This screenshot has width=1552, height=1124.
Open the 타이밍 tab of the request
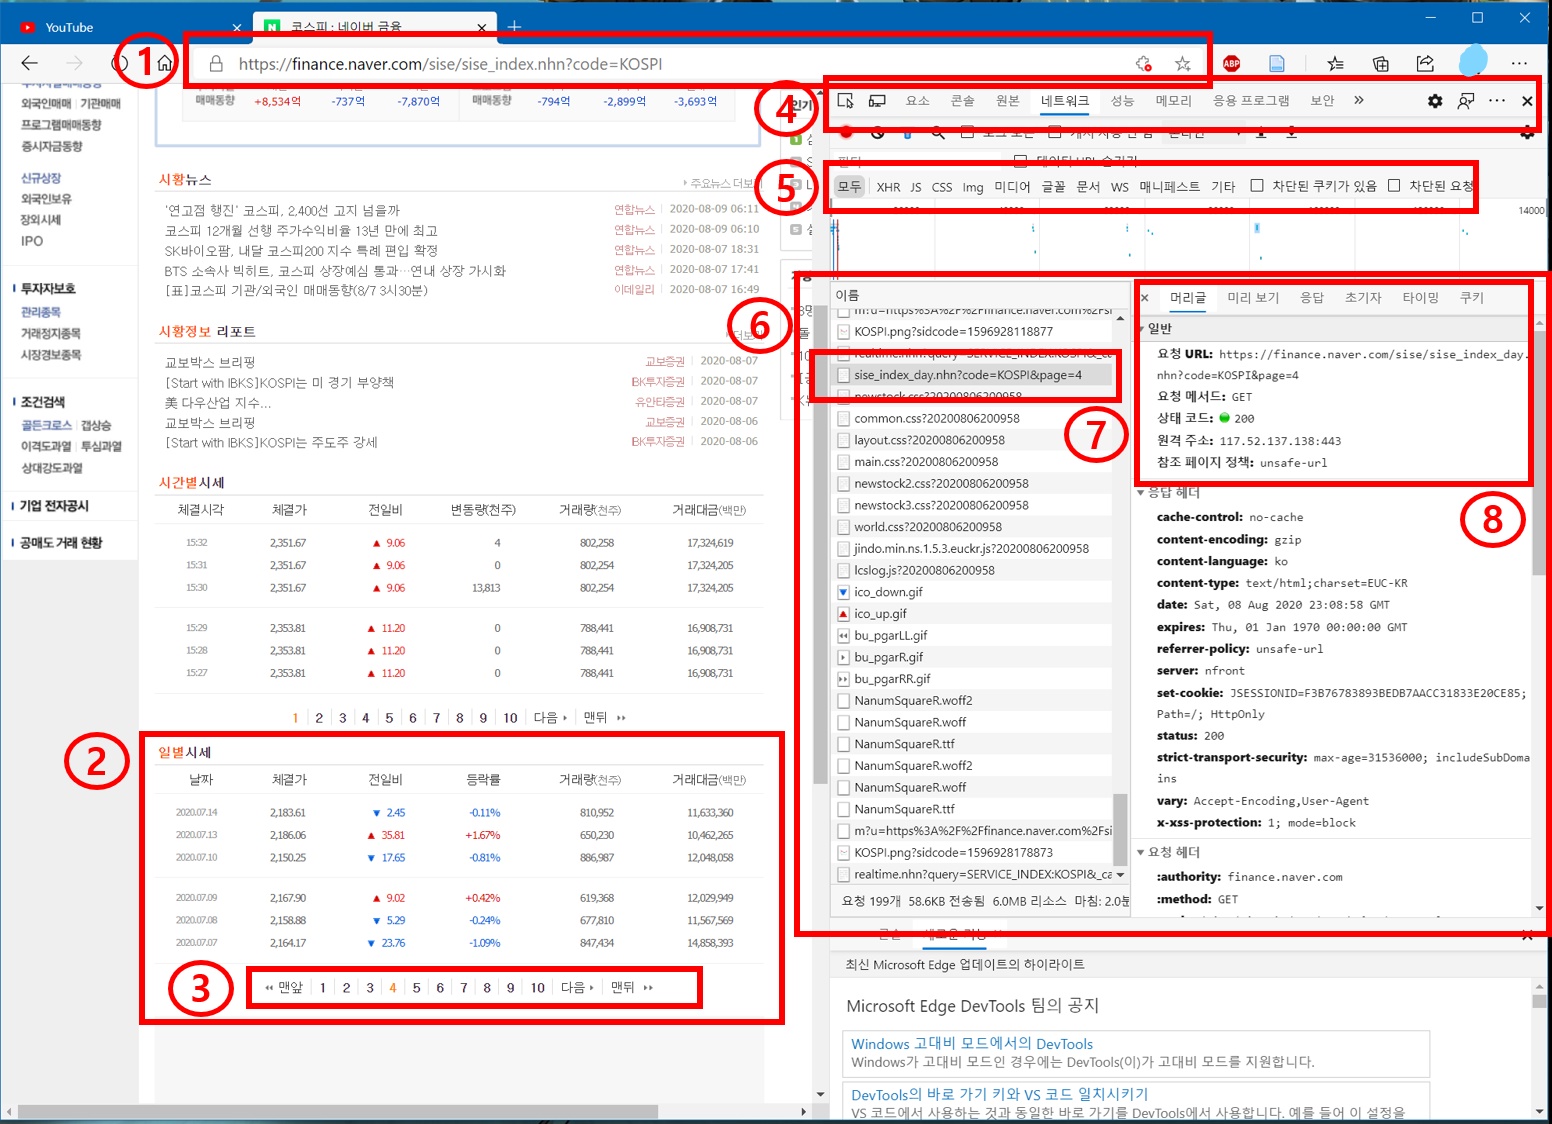(x=1421, y=298)
